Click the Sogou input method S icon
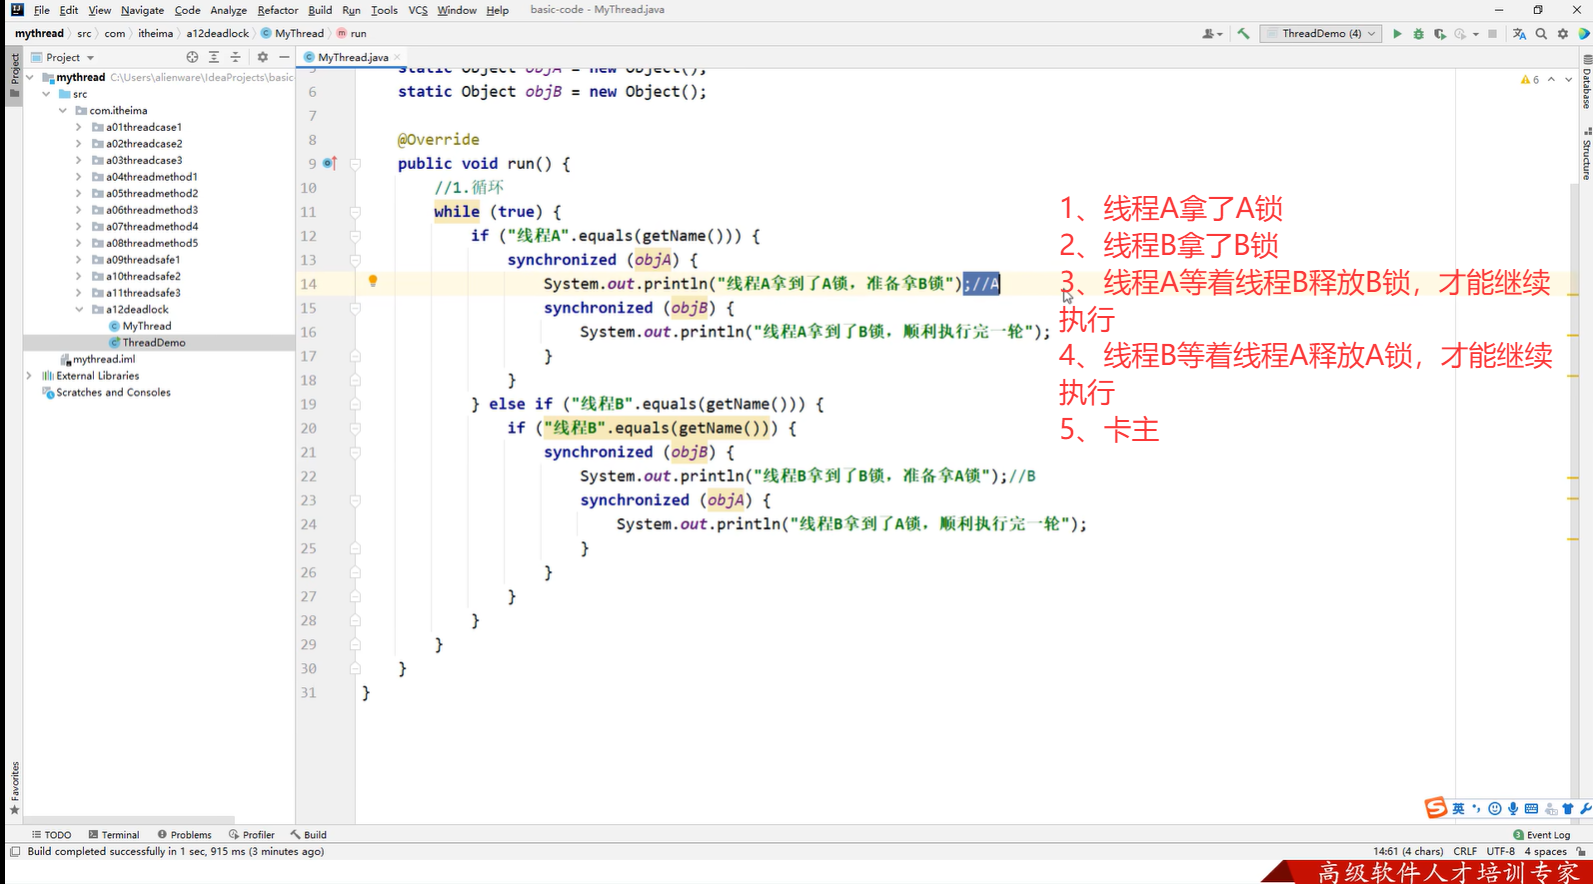Image resolution: width=1593 pixels, height=884 pixels. coord(1436,808)
